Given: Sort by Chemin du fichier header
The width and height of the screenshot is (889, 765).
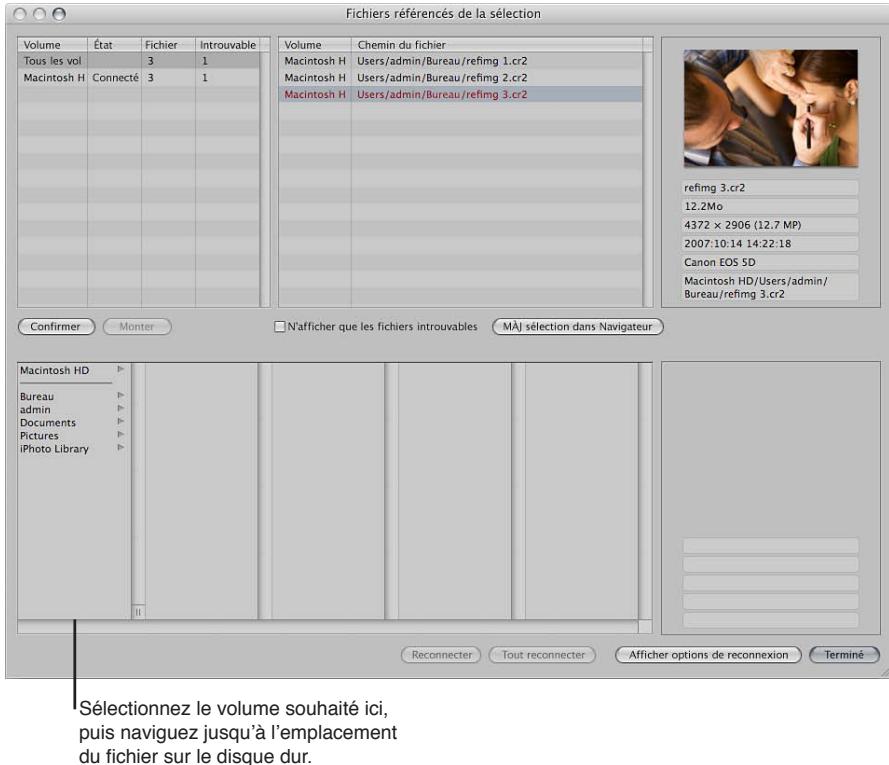Looking at the screenshot, I should (x=497, y=45).
